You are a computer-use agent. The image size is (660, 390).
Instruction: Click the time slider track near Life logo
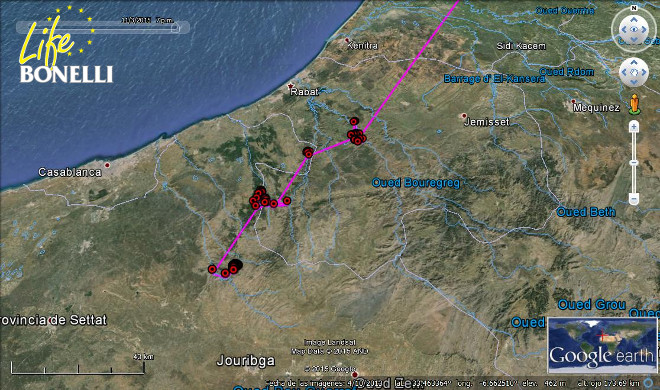click(103, 28)
